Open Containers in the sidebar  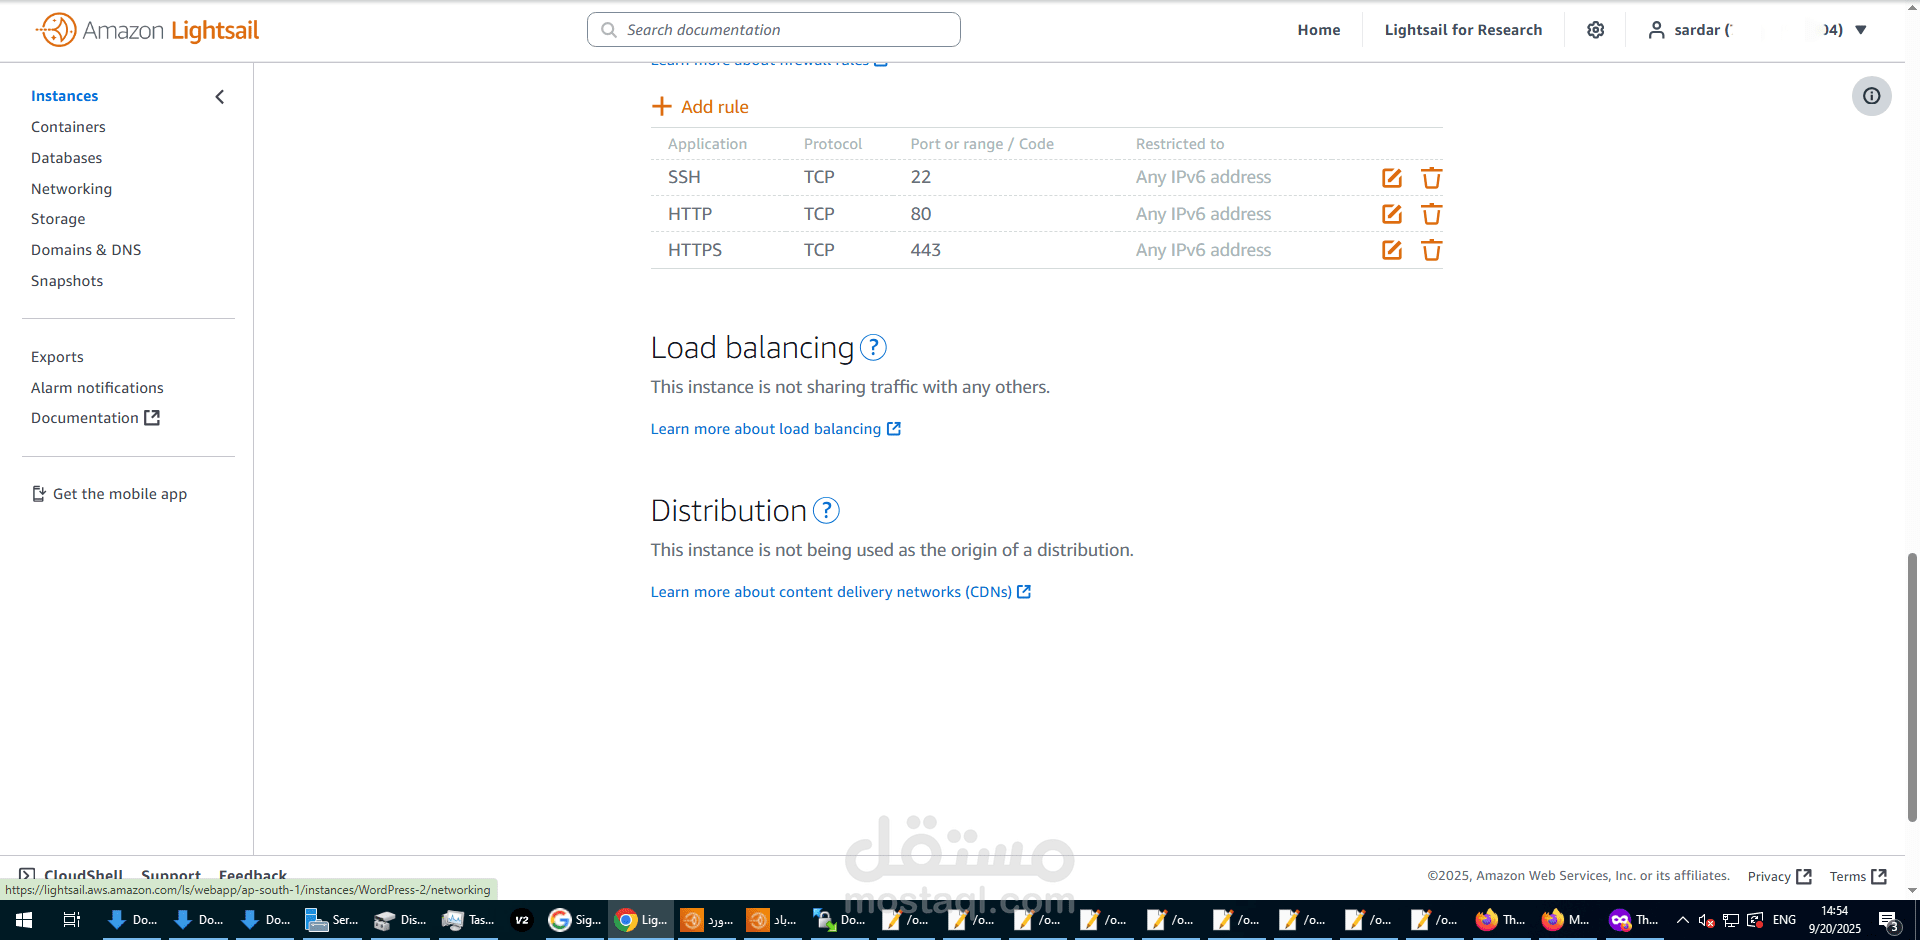pyautogui.click(x=68, y=127)
